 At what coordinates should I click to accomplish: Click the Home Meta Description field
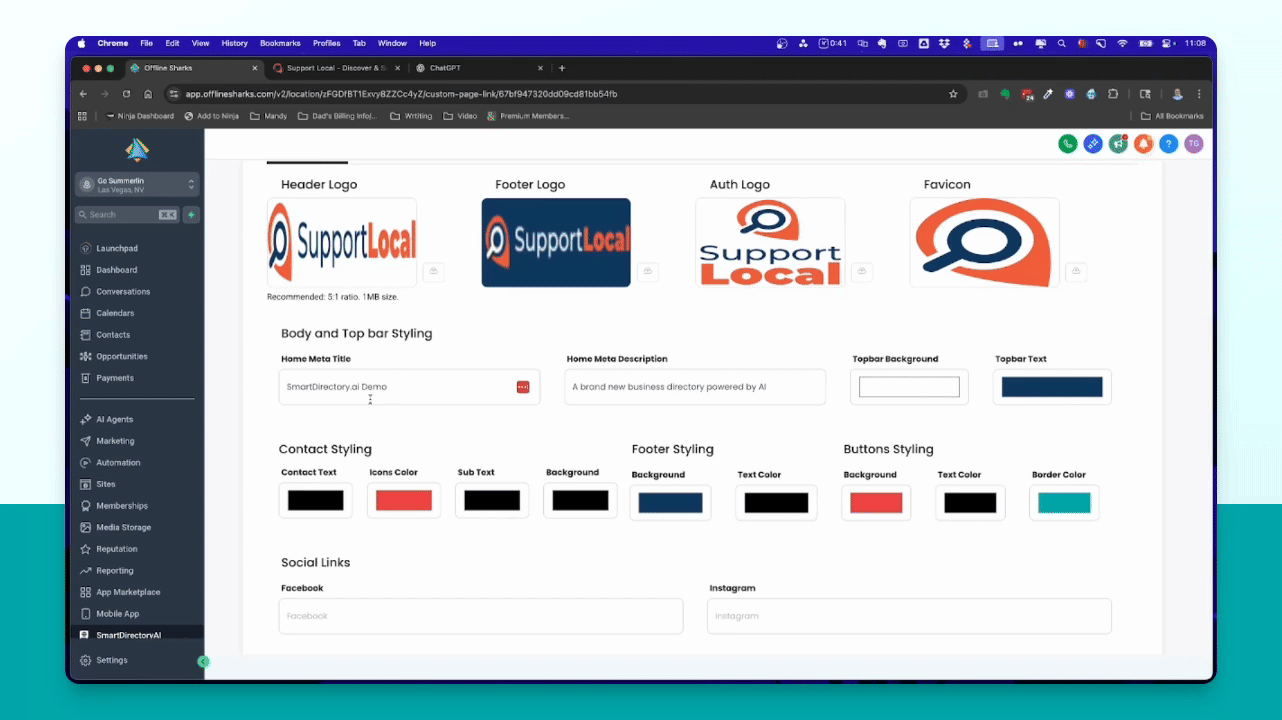pos(695,387)
